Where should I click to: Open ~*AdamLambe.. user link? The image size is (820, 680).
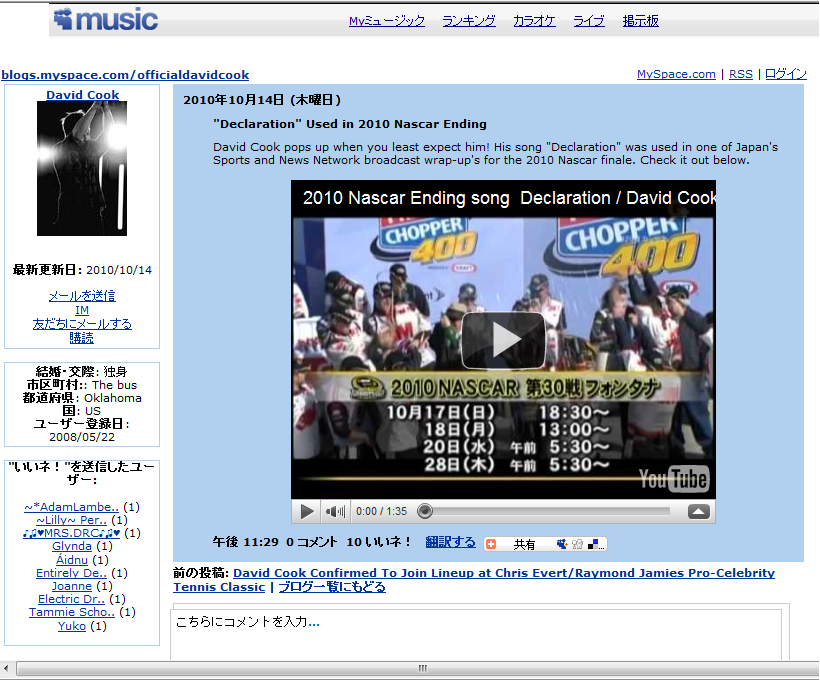pyautogui.click(x=72, y=507)
